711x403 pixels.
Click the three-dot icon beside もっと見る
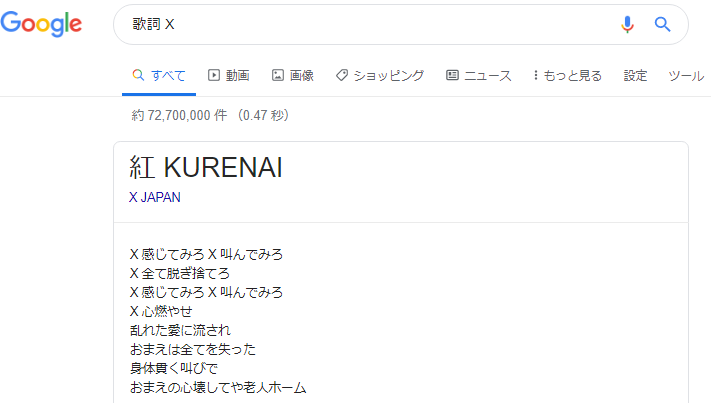point(536,75)
